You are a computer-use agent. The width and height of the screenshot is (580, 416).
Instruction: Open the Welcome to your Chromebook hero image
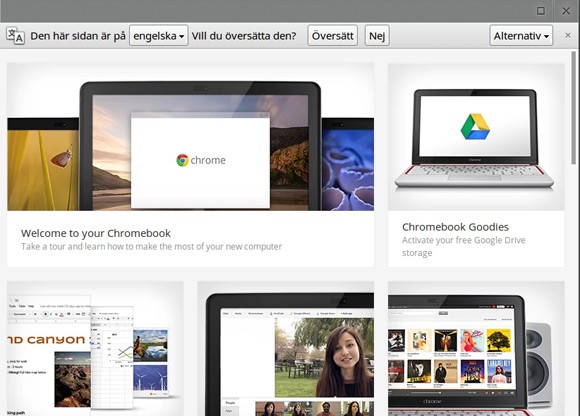point(190,137)
